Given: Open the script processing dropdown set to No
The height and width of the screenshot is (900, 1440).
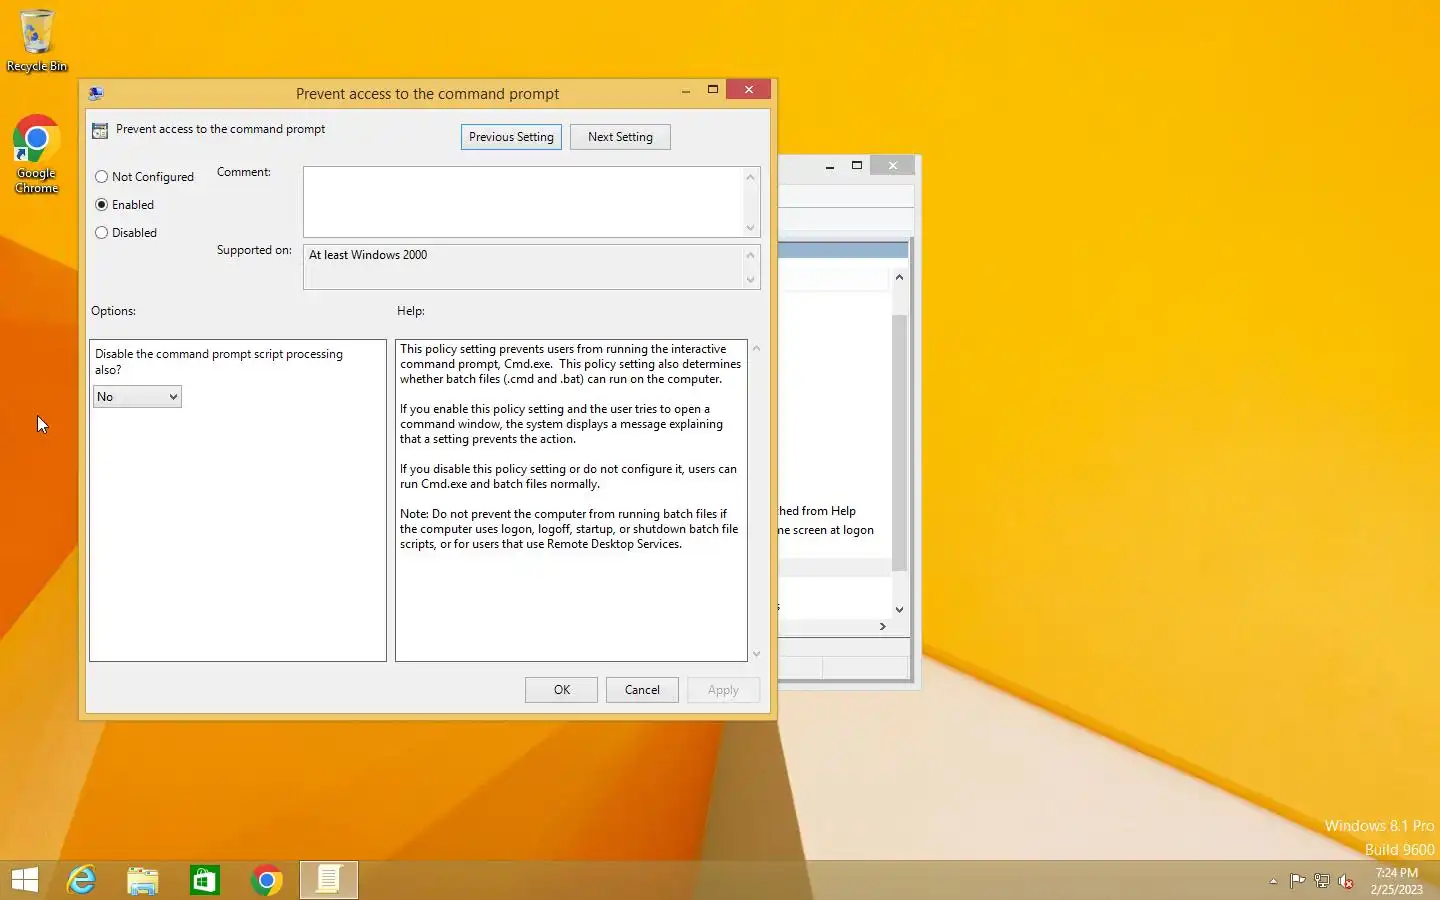Looking at the screenshot, I should [x=137, y=397].
